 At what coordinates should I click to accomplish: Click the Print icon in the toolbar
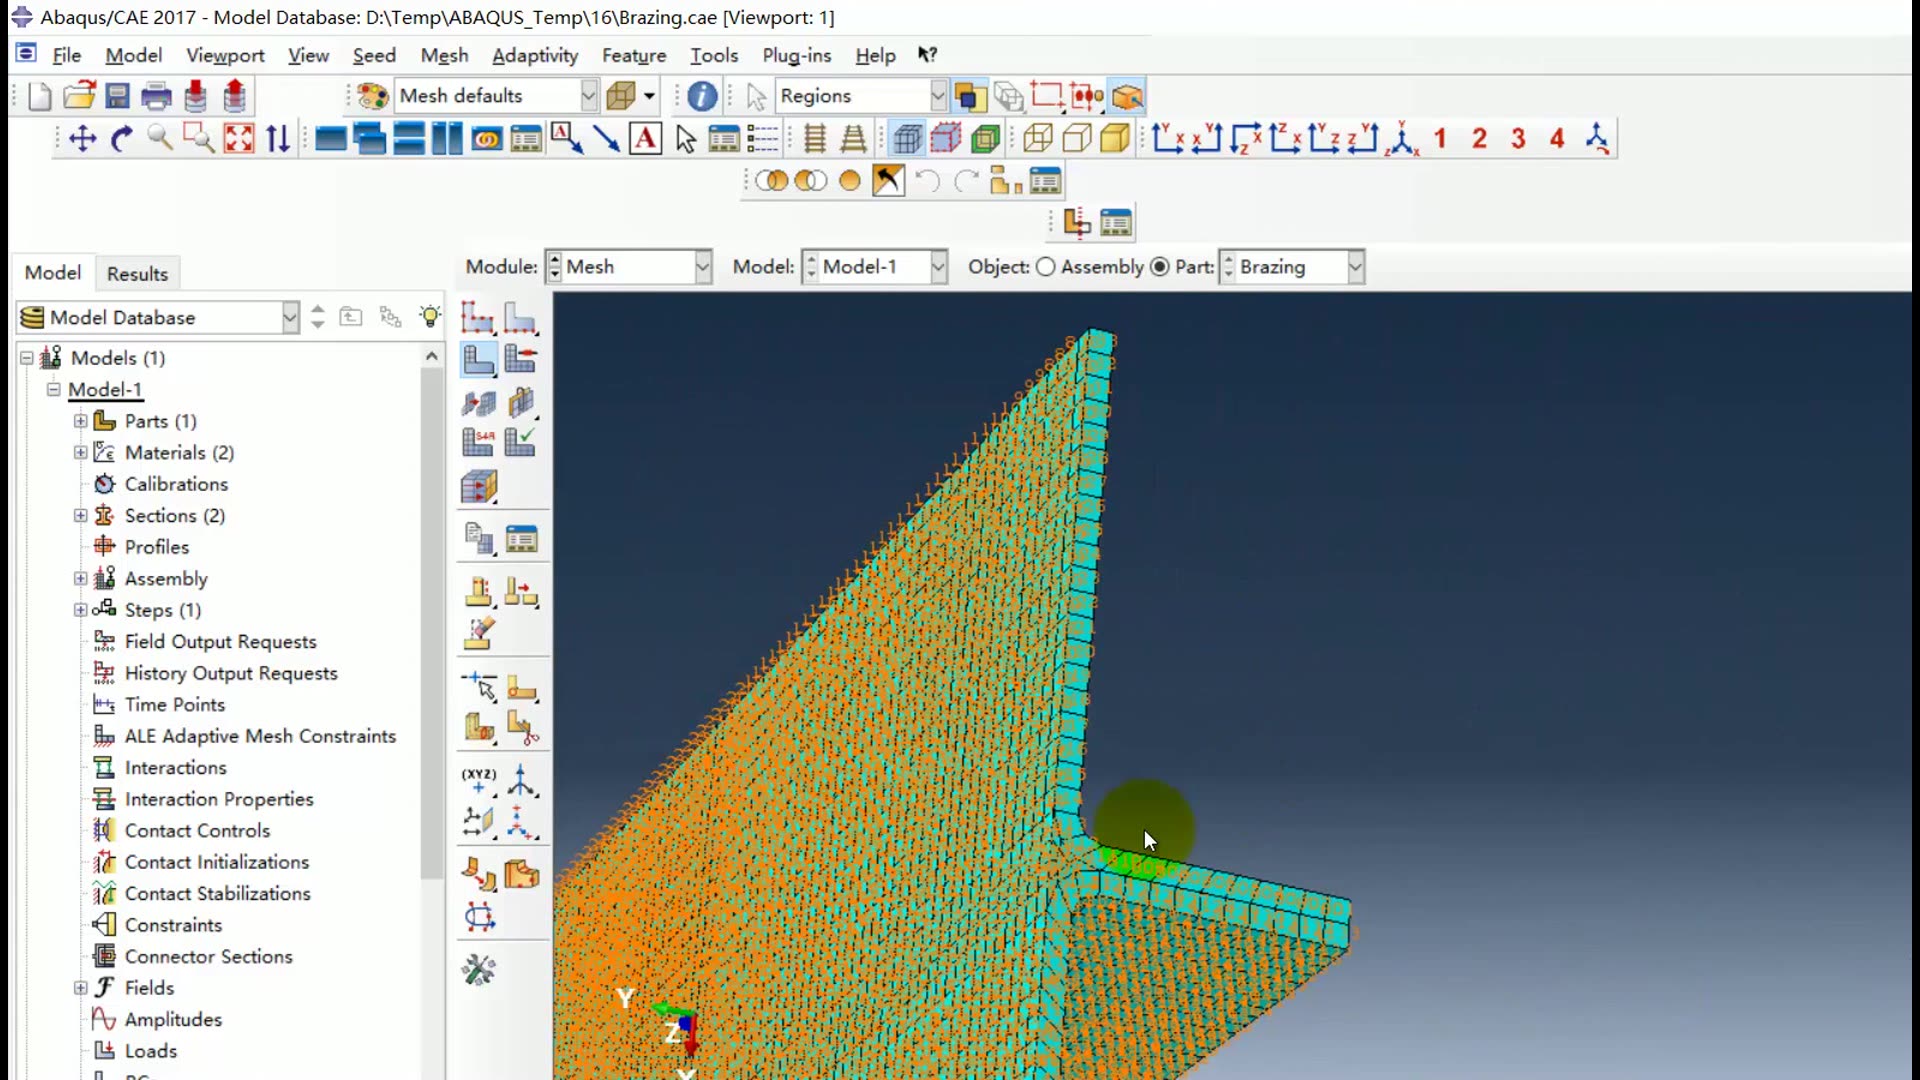pyautogui.click(x=156, y=96)
